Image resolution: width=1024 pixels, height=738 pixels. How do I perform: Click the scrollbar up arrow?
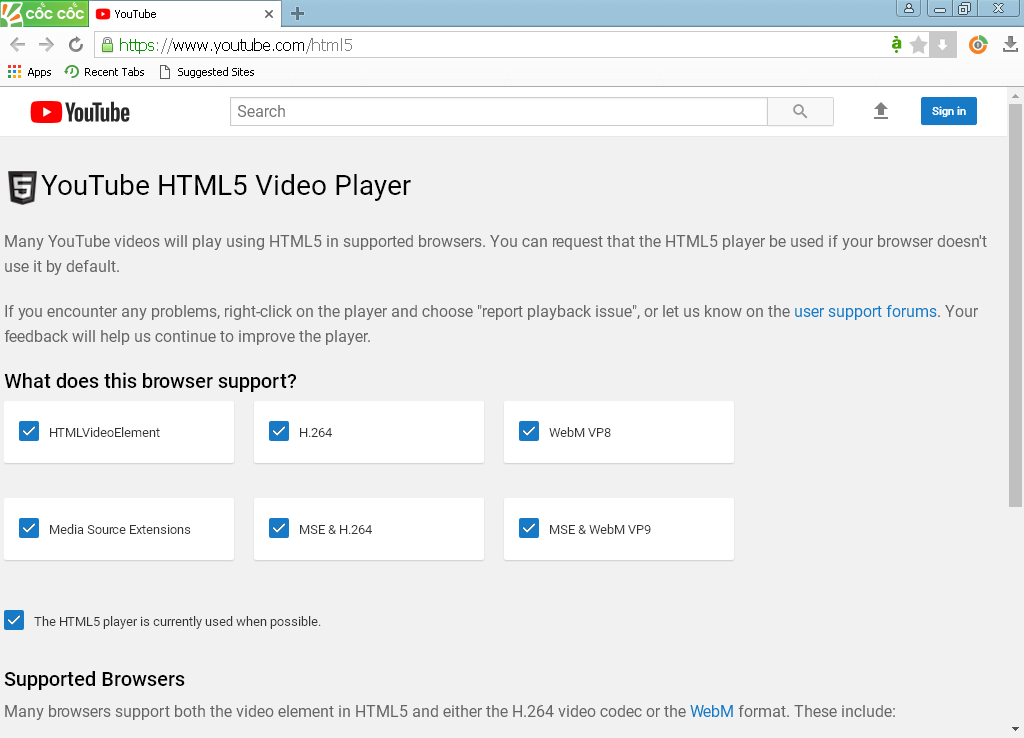(x=1015, y=96)
